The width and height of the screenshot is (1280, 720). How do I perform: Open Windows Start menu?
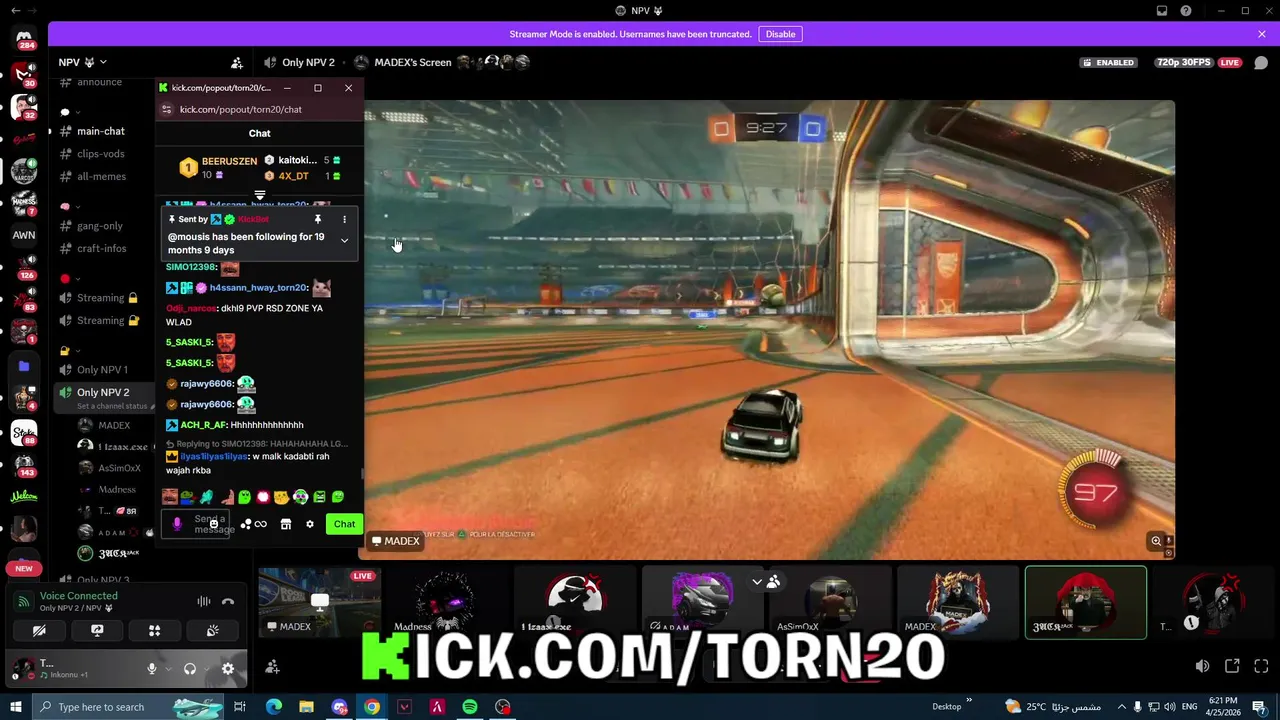click(16, 707)
